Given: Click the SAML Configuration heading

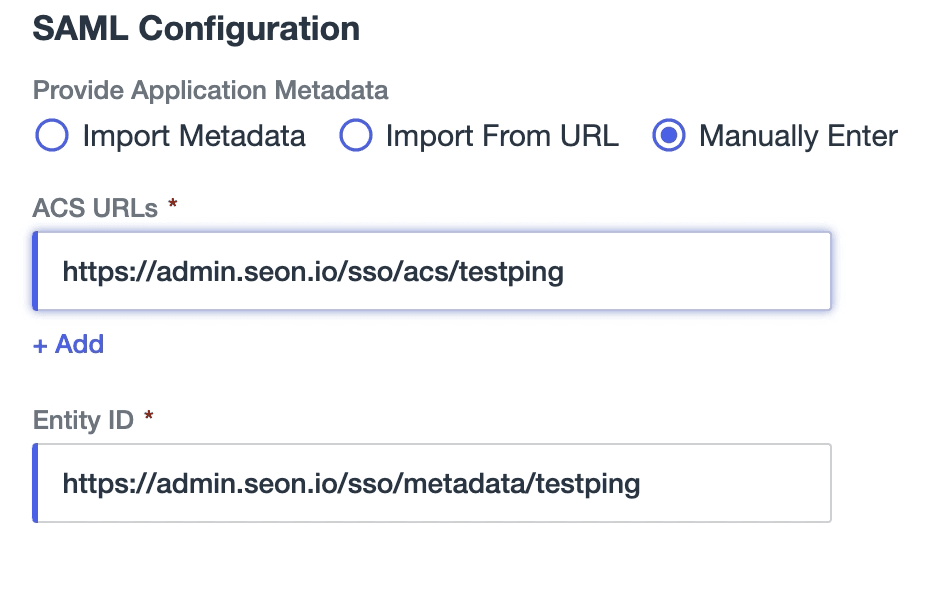Looking at the screenshot, I should (x=196, y=28).
